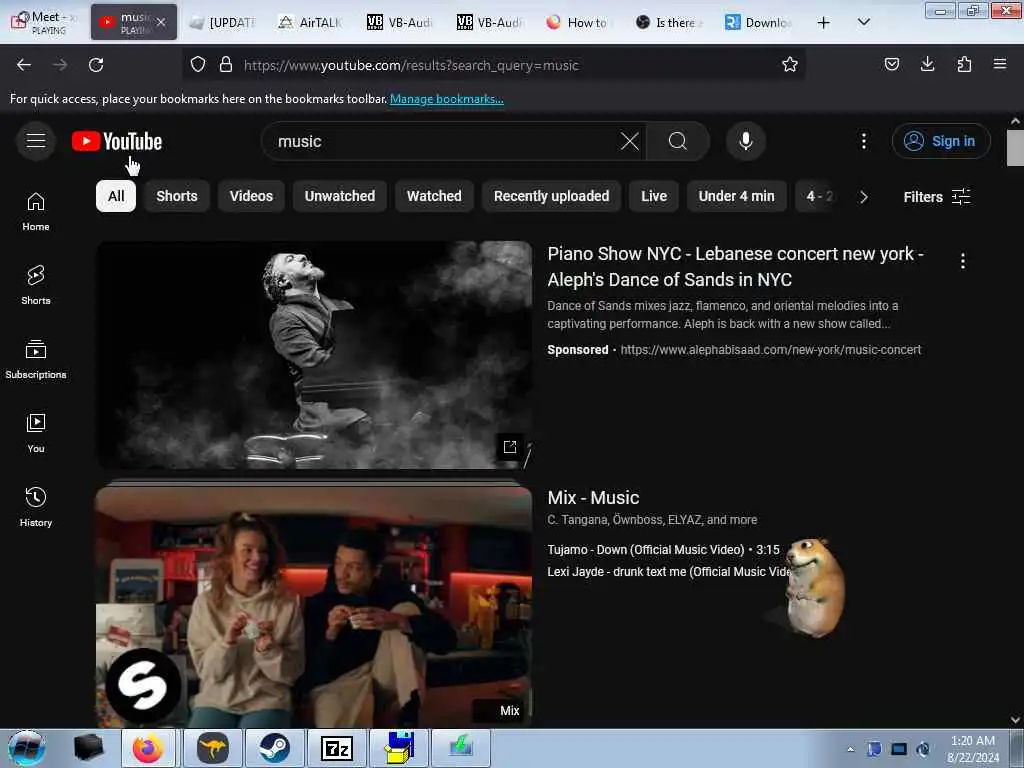This screenshot has width=1024, height=768.
Task: Open the Windows Start menu
Action: pyautogui.click(x=27, y=748)
